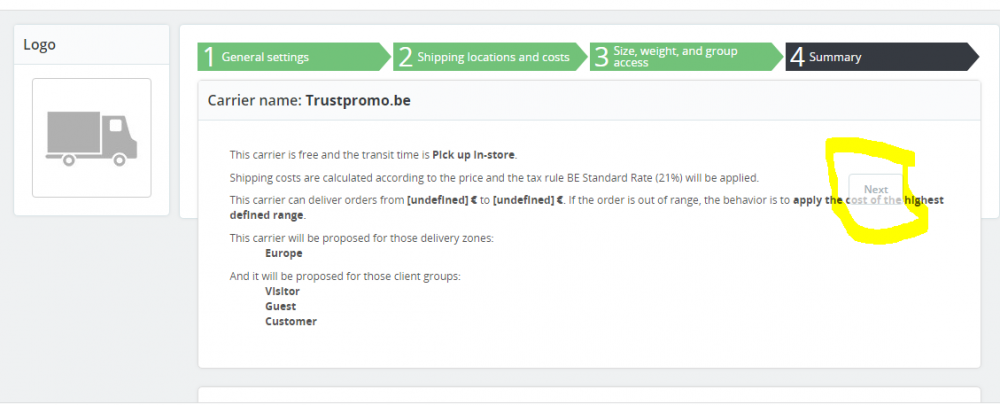Click the Trustpromo.be carrier name
Image resolution: width=1000 pixels, height=405 pixels.
click(358, 101)
